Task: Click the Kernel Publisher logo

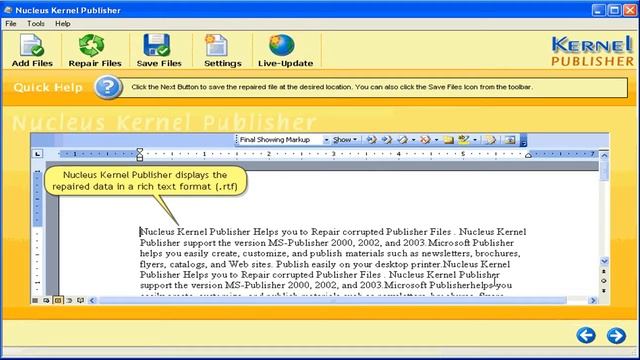Action: click(593, 51)
